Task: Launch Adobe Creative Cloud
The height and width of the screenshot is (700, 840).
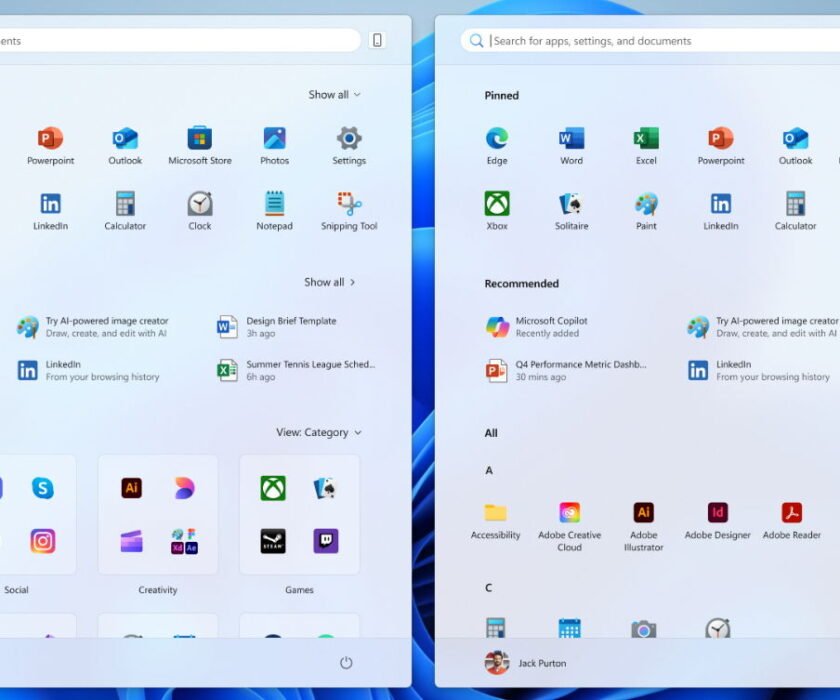Action: point(569,527)
